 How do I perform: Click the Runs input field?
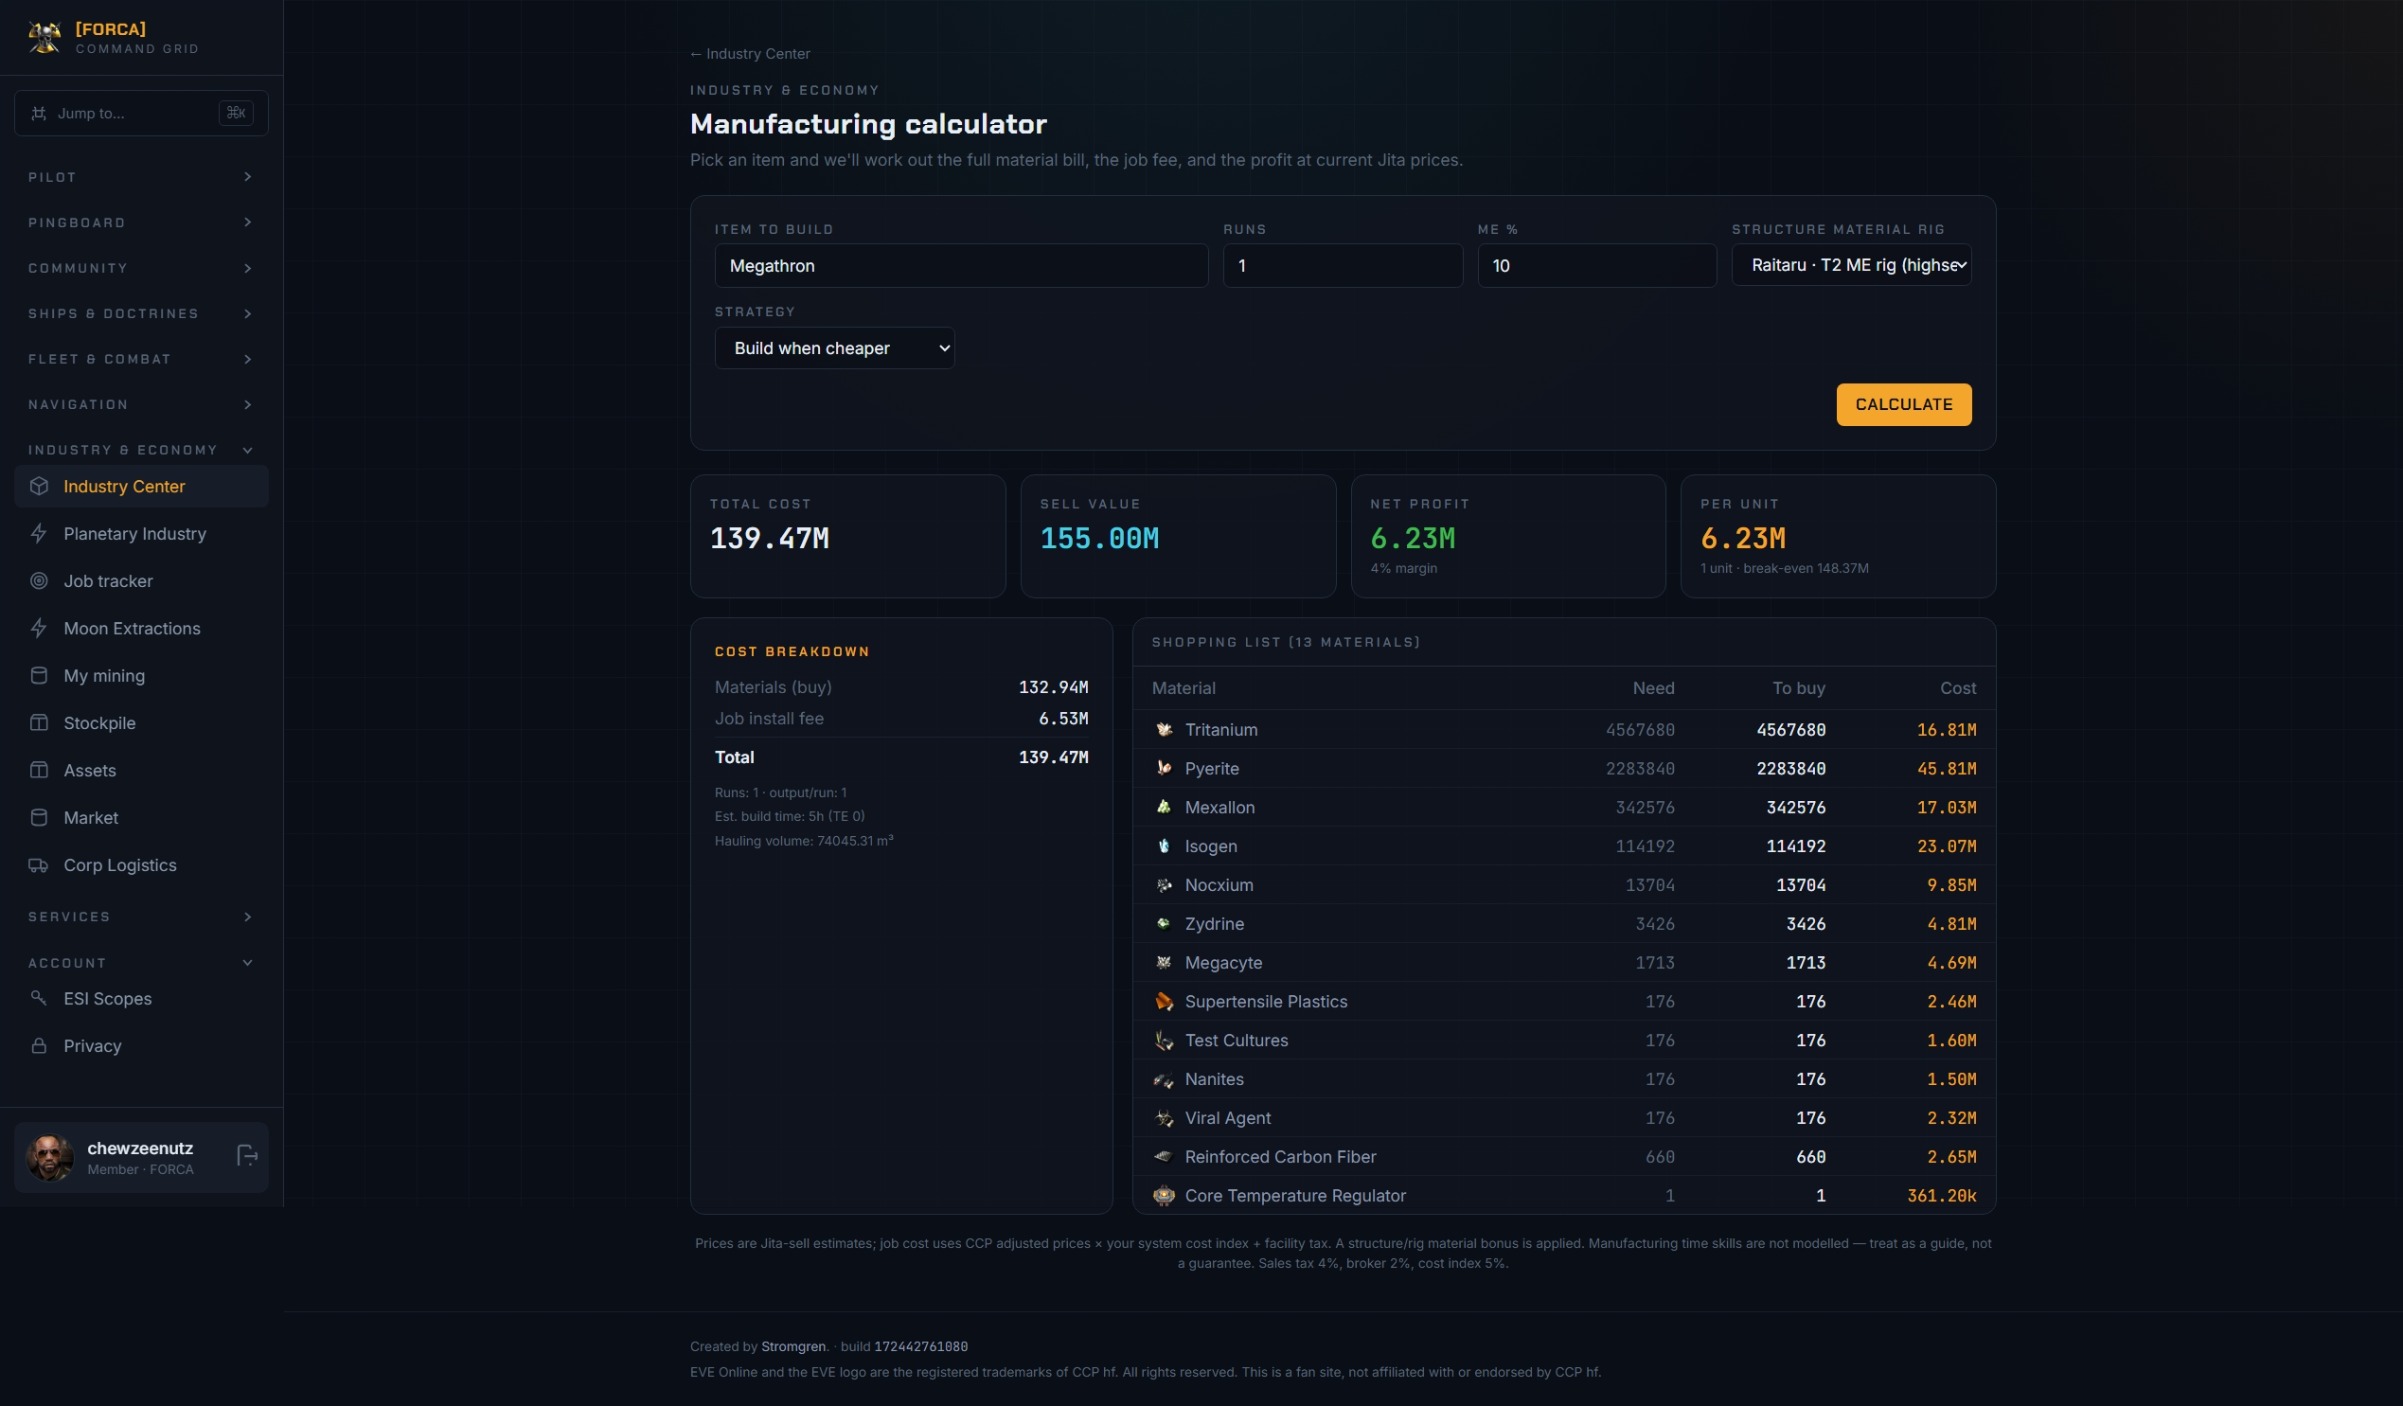1343,266
